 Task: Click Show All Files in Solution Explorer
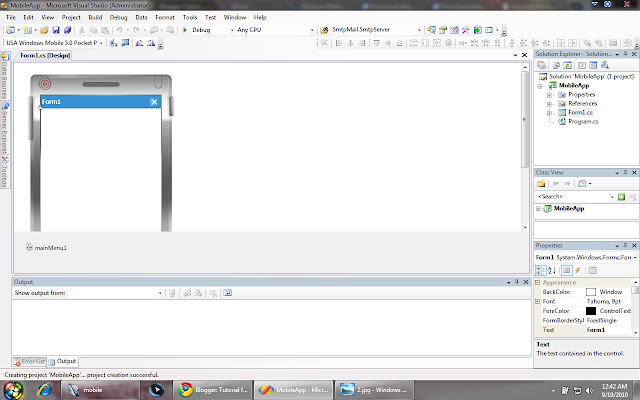pyautogui.click(x=556, y=65)
